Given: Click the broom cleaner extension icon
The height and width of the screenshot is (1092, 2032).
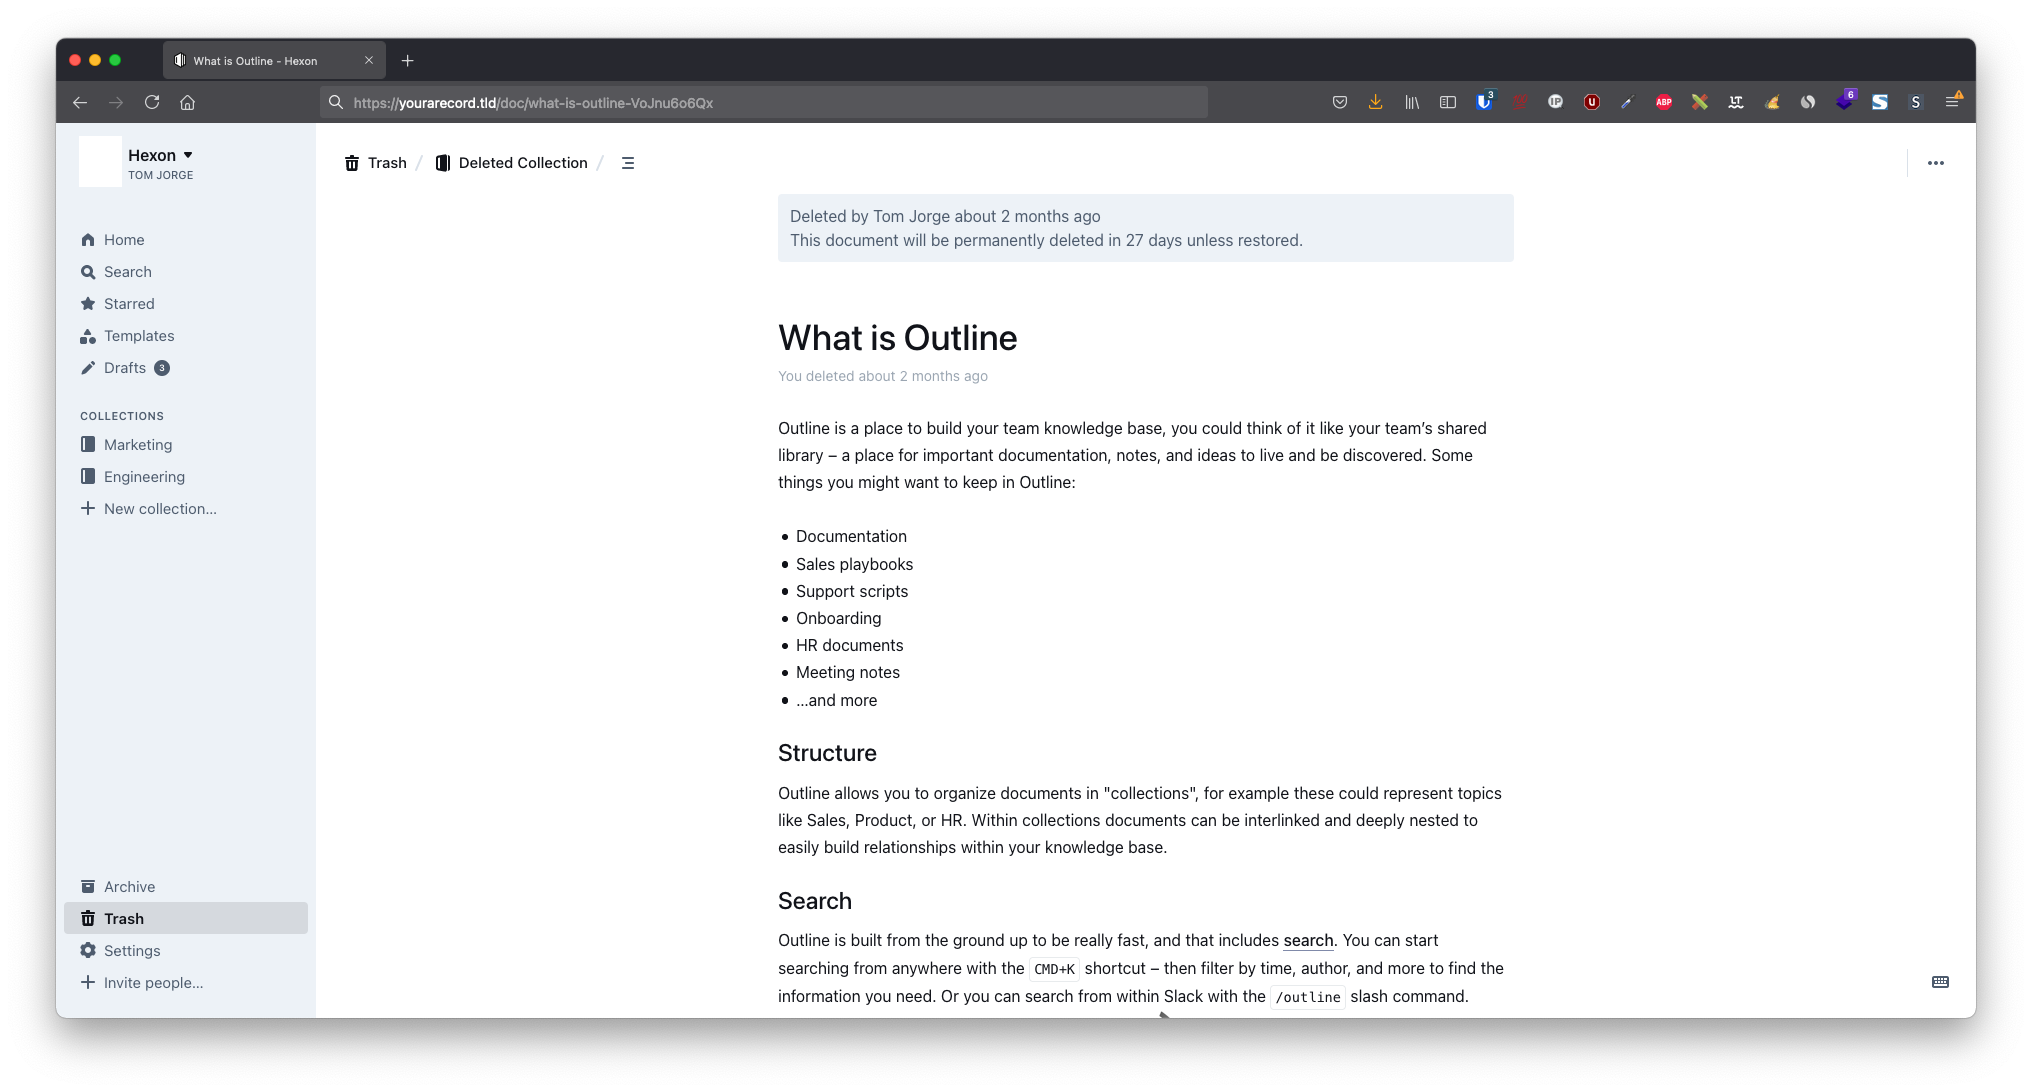Looking at the screenshot, I should 1772,102.
